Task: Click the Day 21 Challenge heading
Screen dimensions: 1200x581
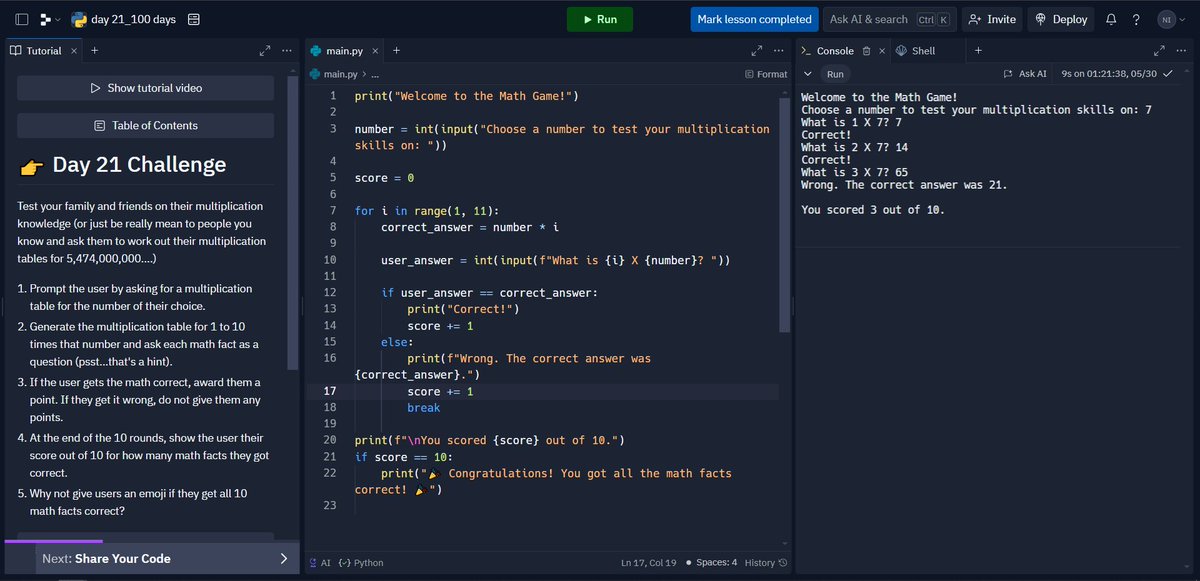Action: tap(139, 165)
